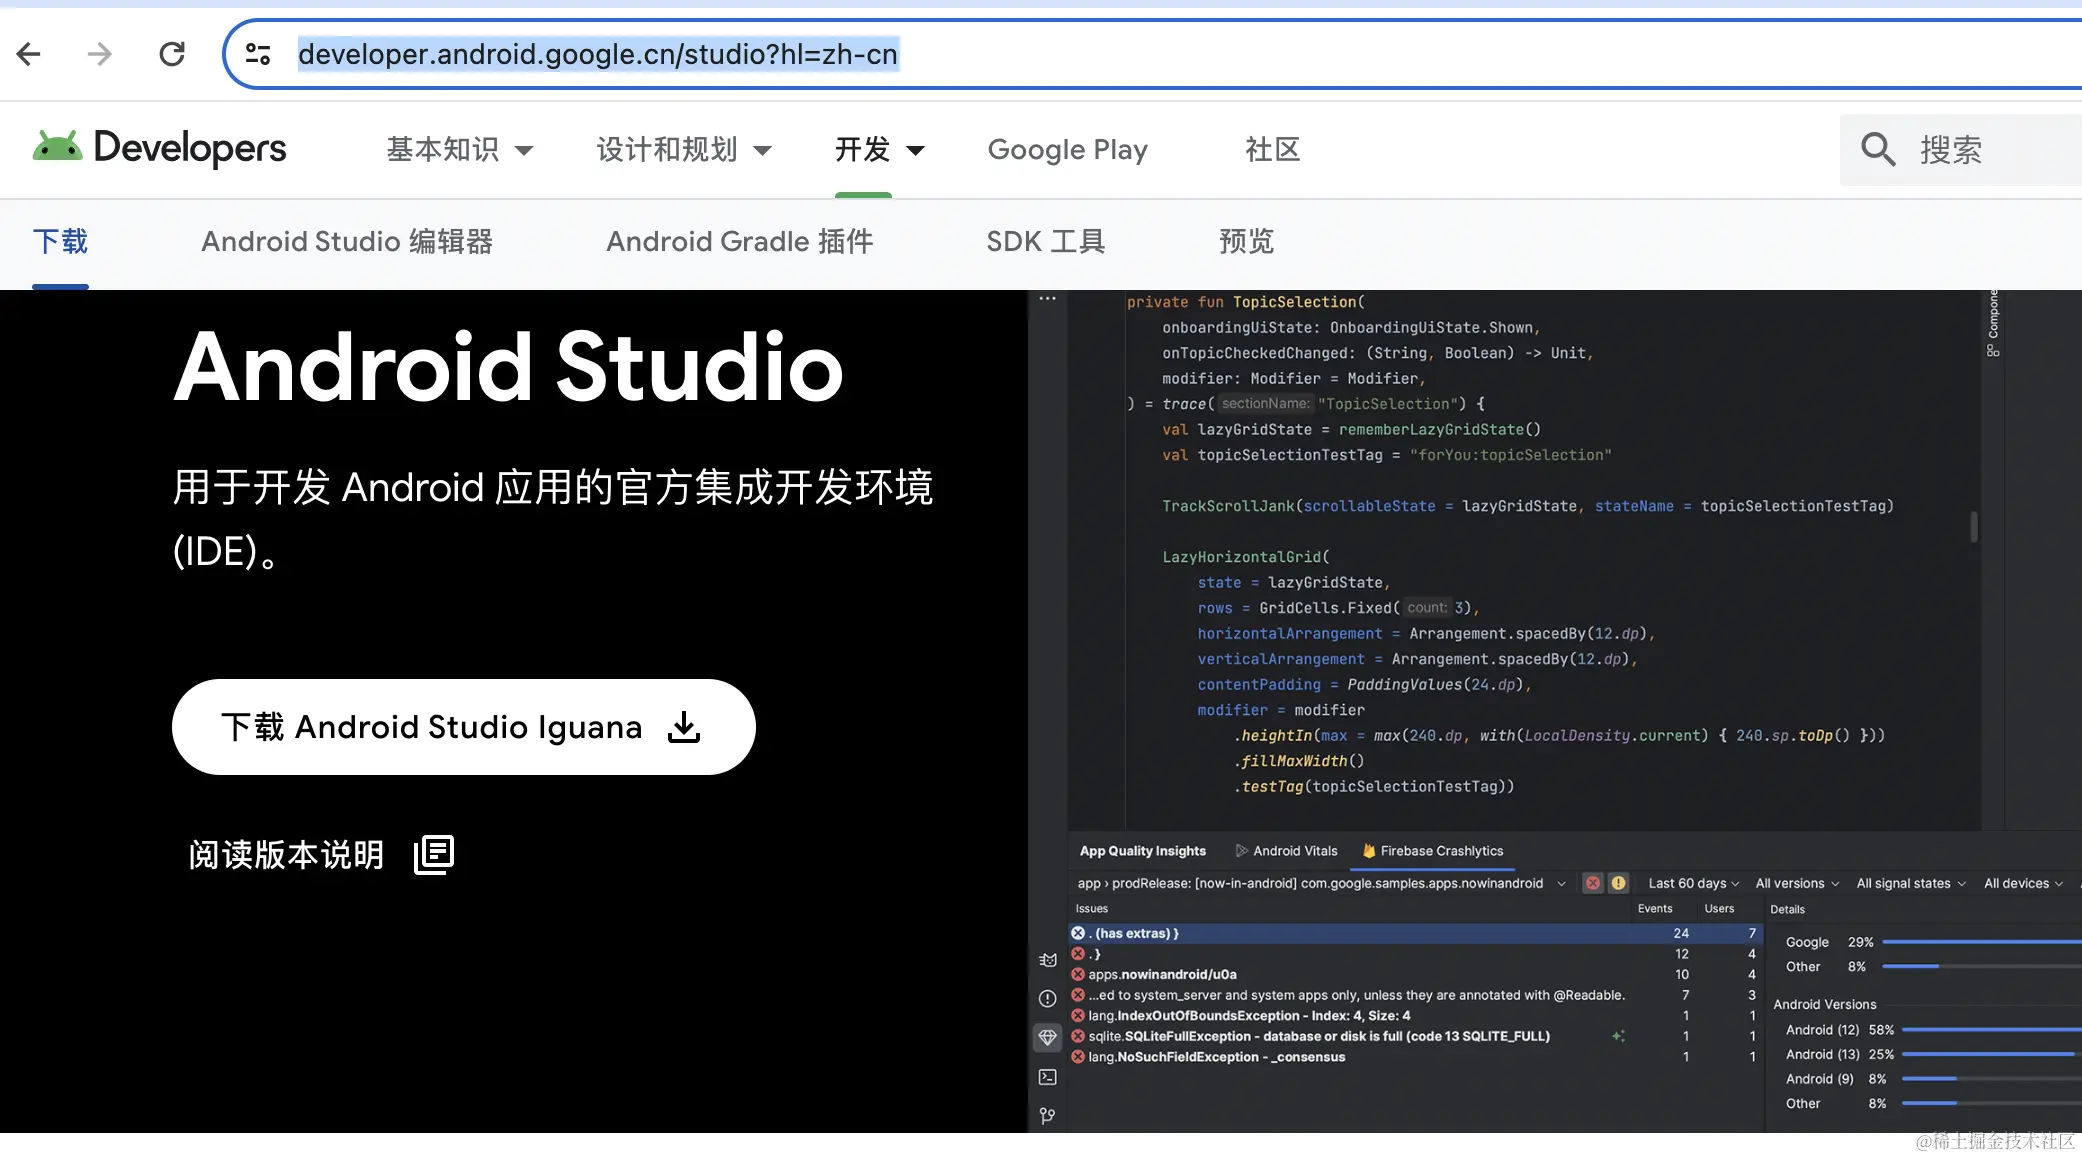Expand the 基本知识 dropdown menu

point(460,150)
